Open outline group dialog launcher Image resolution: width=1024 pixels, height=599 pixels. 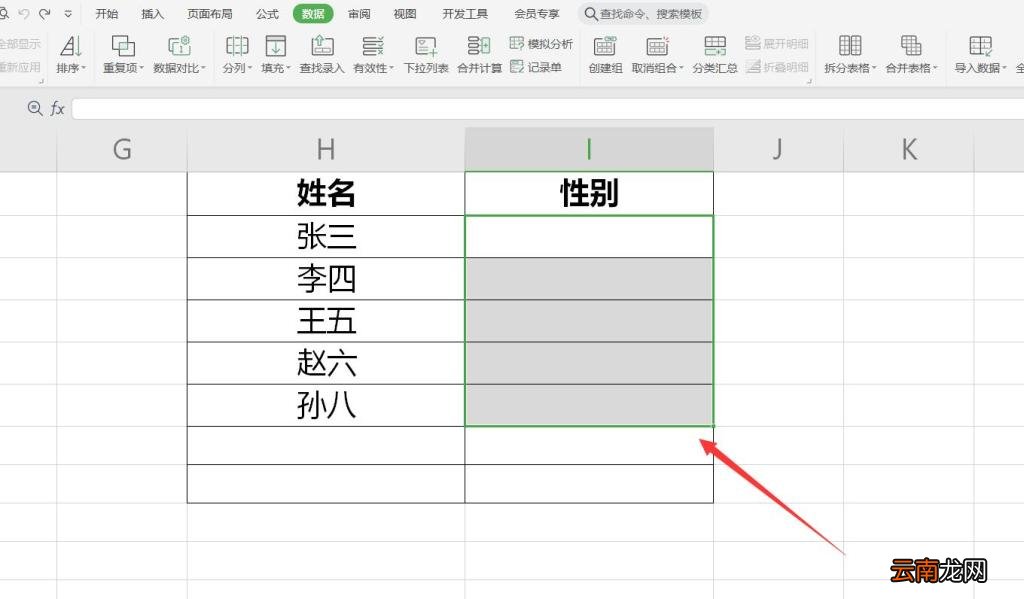click(x=809, y=81)
